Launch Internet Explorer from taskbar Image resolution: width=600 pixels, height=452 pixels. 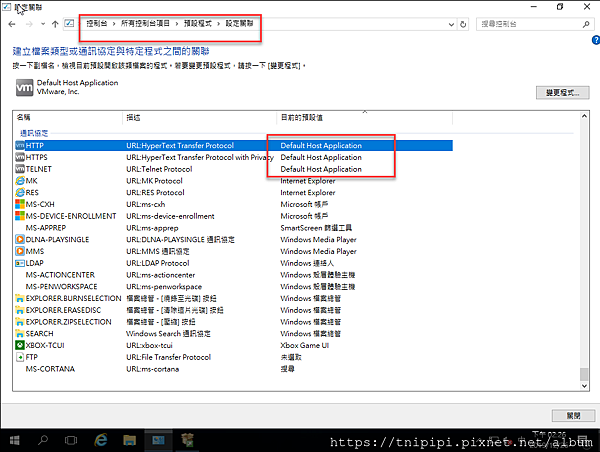[x=101, y=440]
